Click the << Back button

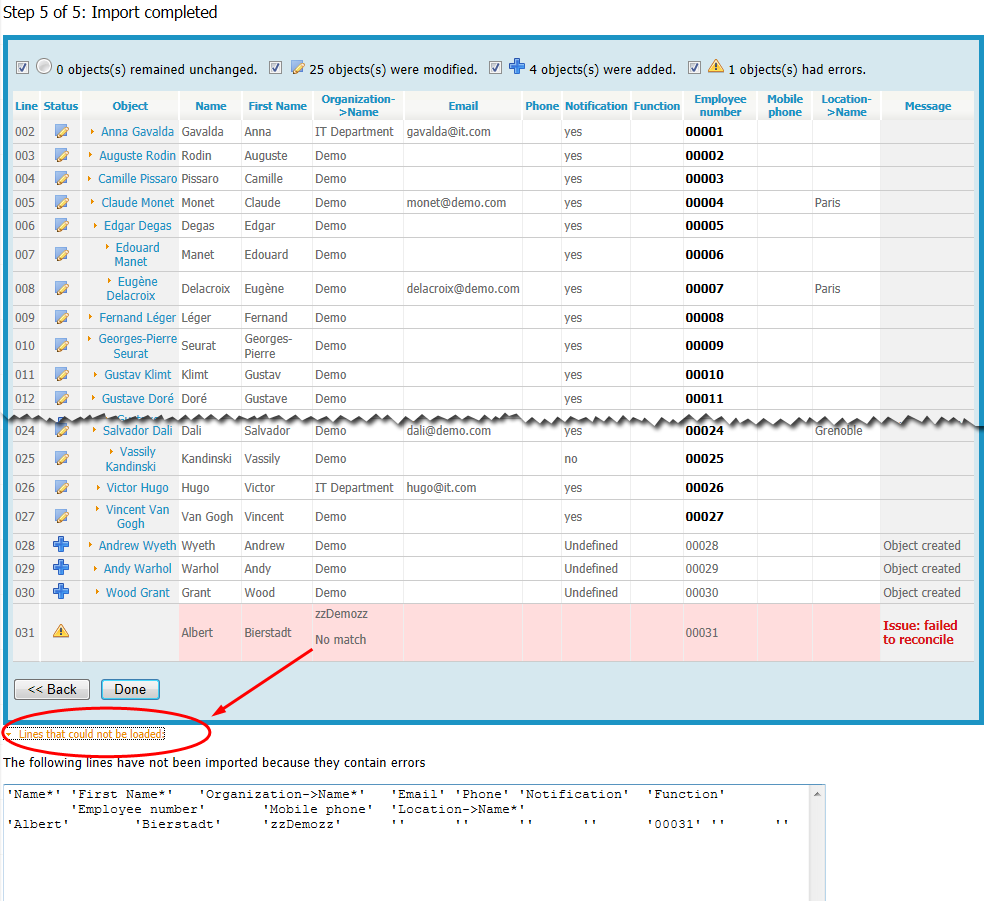[52, 689]
